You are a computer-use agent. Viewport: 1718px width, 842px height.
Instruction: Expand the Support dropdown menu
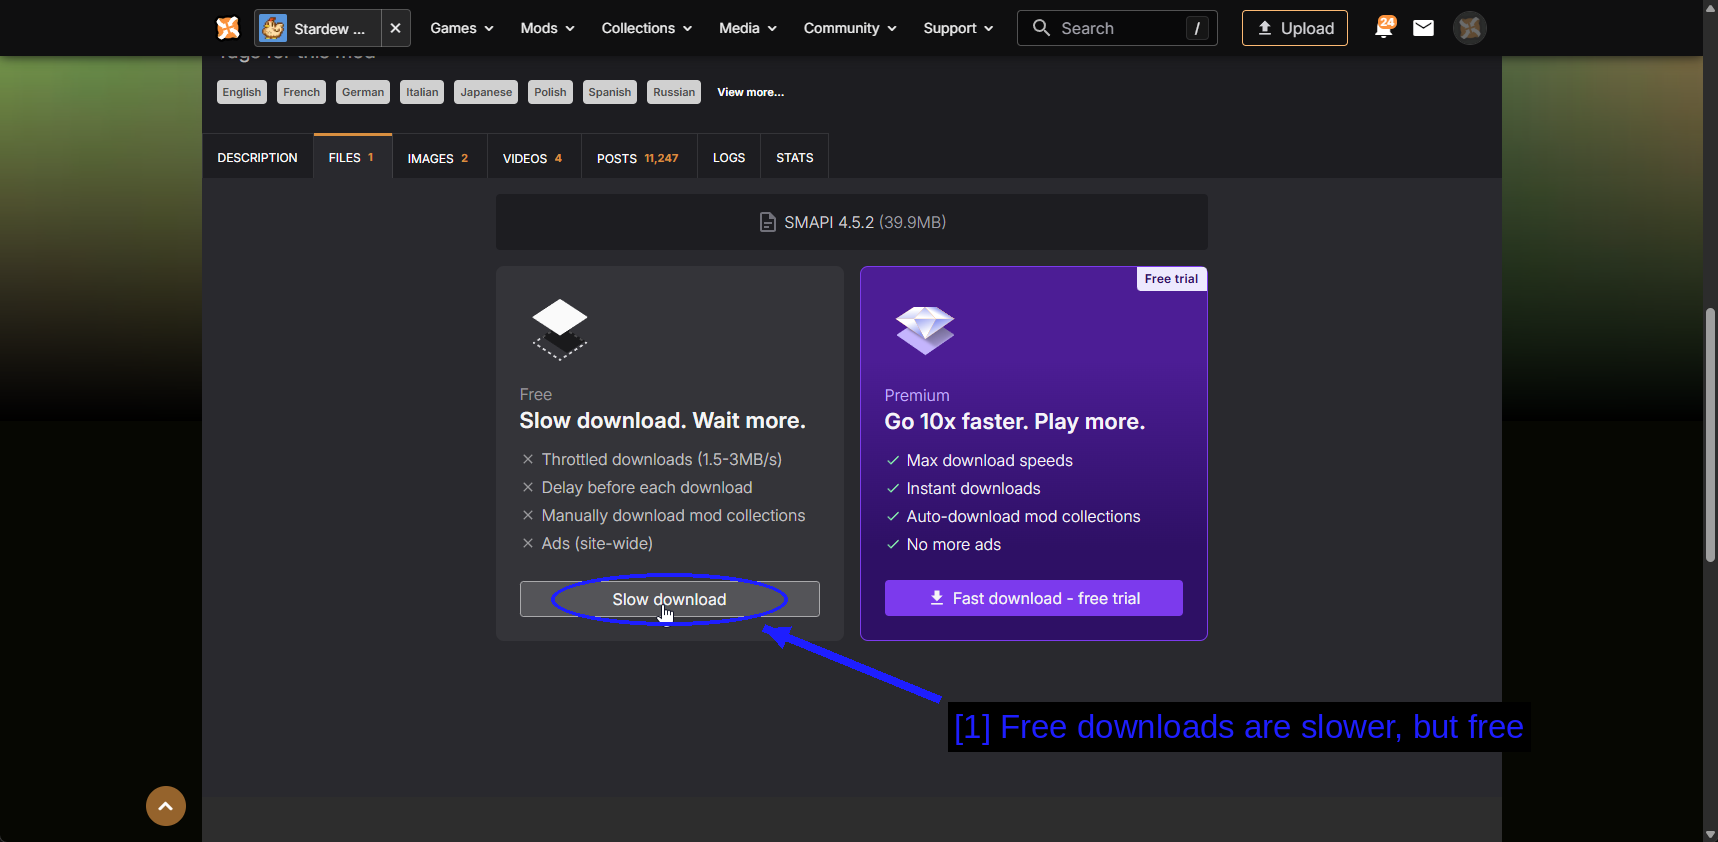[958, 28]
